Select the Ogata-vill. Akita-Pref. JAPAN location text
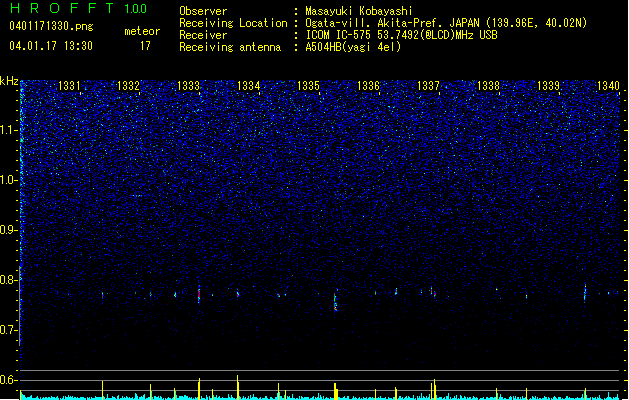The height and width of the screenshot is (400, 629). point(446,23)
